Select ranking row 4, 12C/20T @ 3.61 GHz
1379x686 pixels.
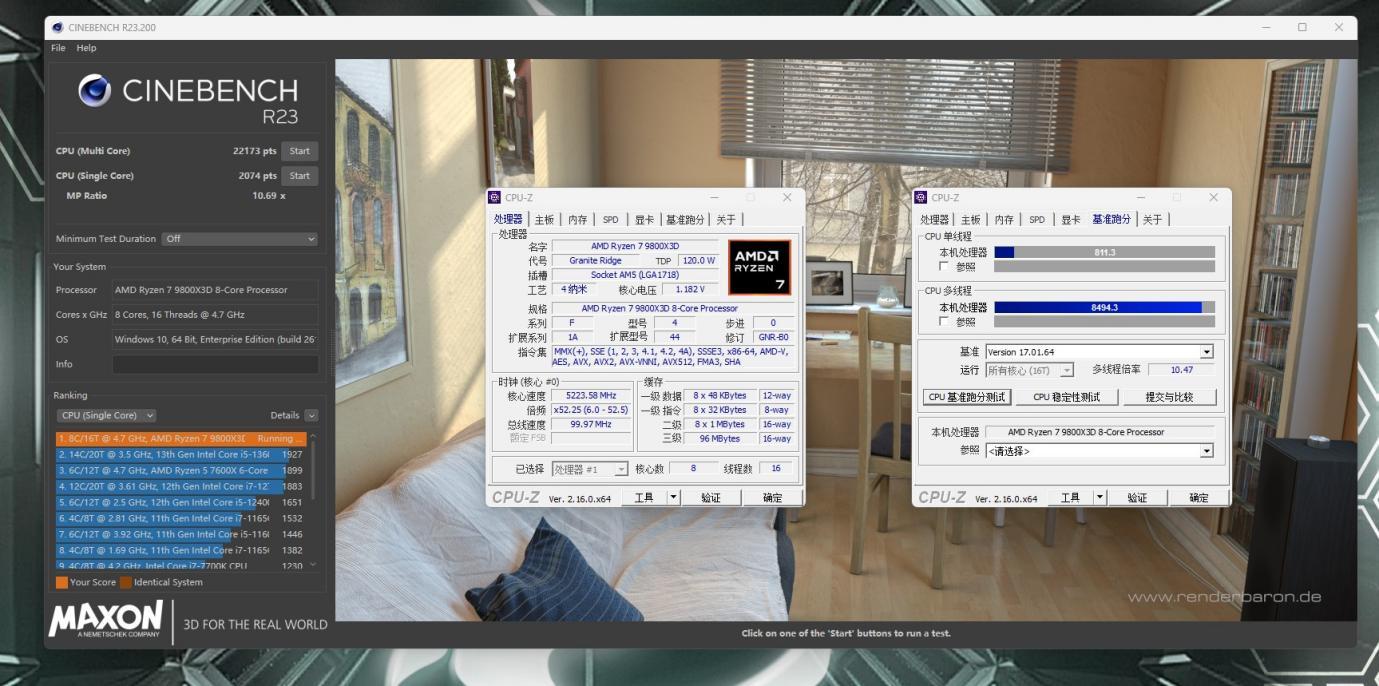(182, 486)
